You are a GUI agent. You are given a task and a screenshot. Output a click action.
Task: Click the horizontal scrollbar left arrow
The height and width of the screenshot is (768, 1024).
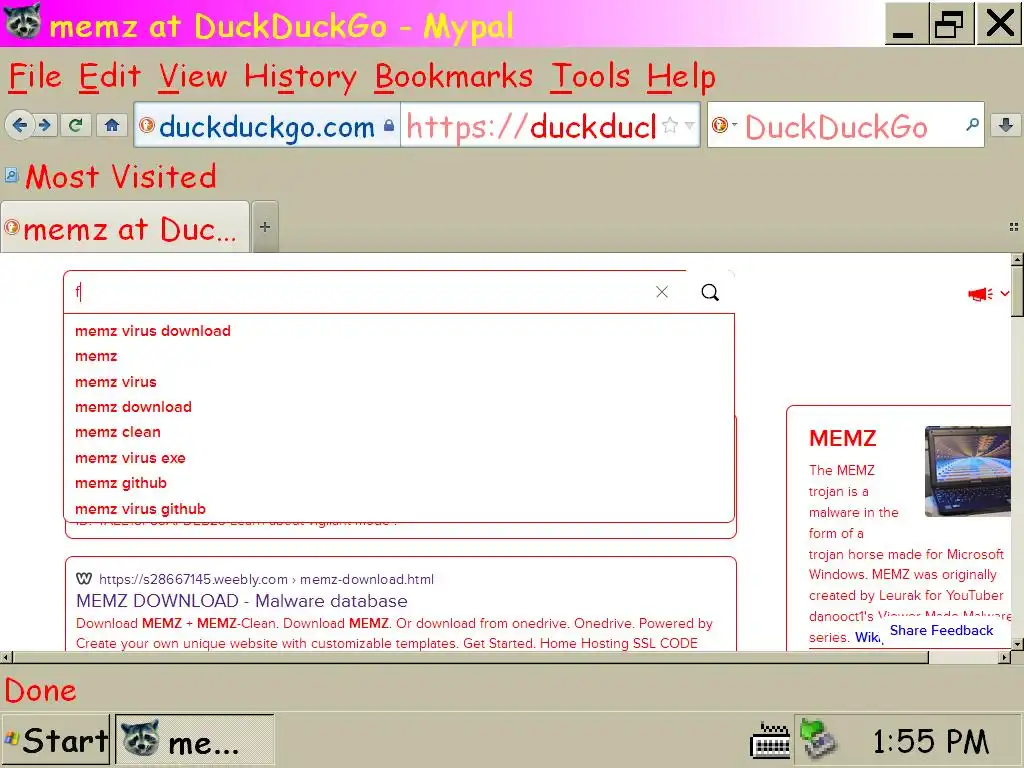[7, 657]
